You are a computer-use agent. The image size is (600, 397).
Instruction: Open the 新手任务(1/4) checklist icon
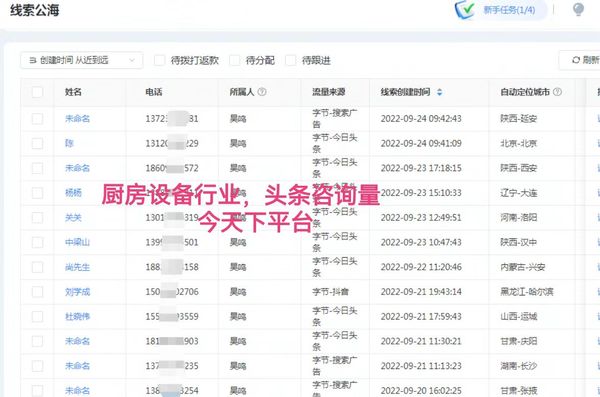click(x=465, y=10)
